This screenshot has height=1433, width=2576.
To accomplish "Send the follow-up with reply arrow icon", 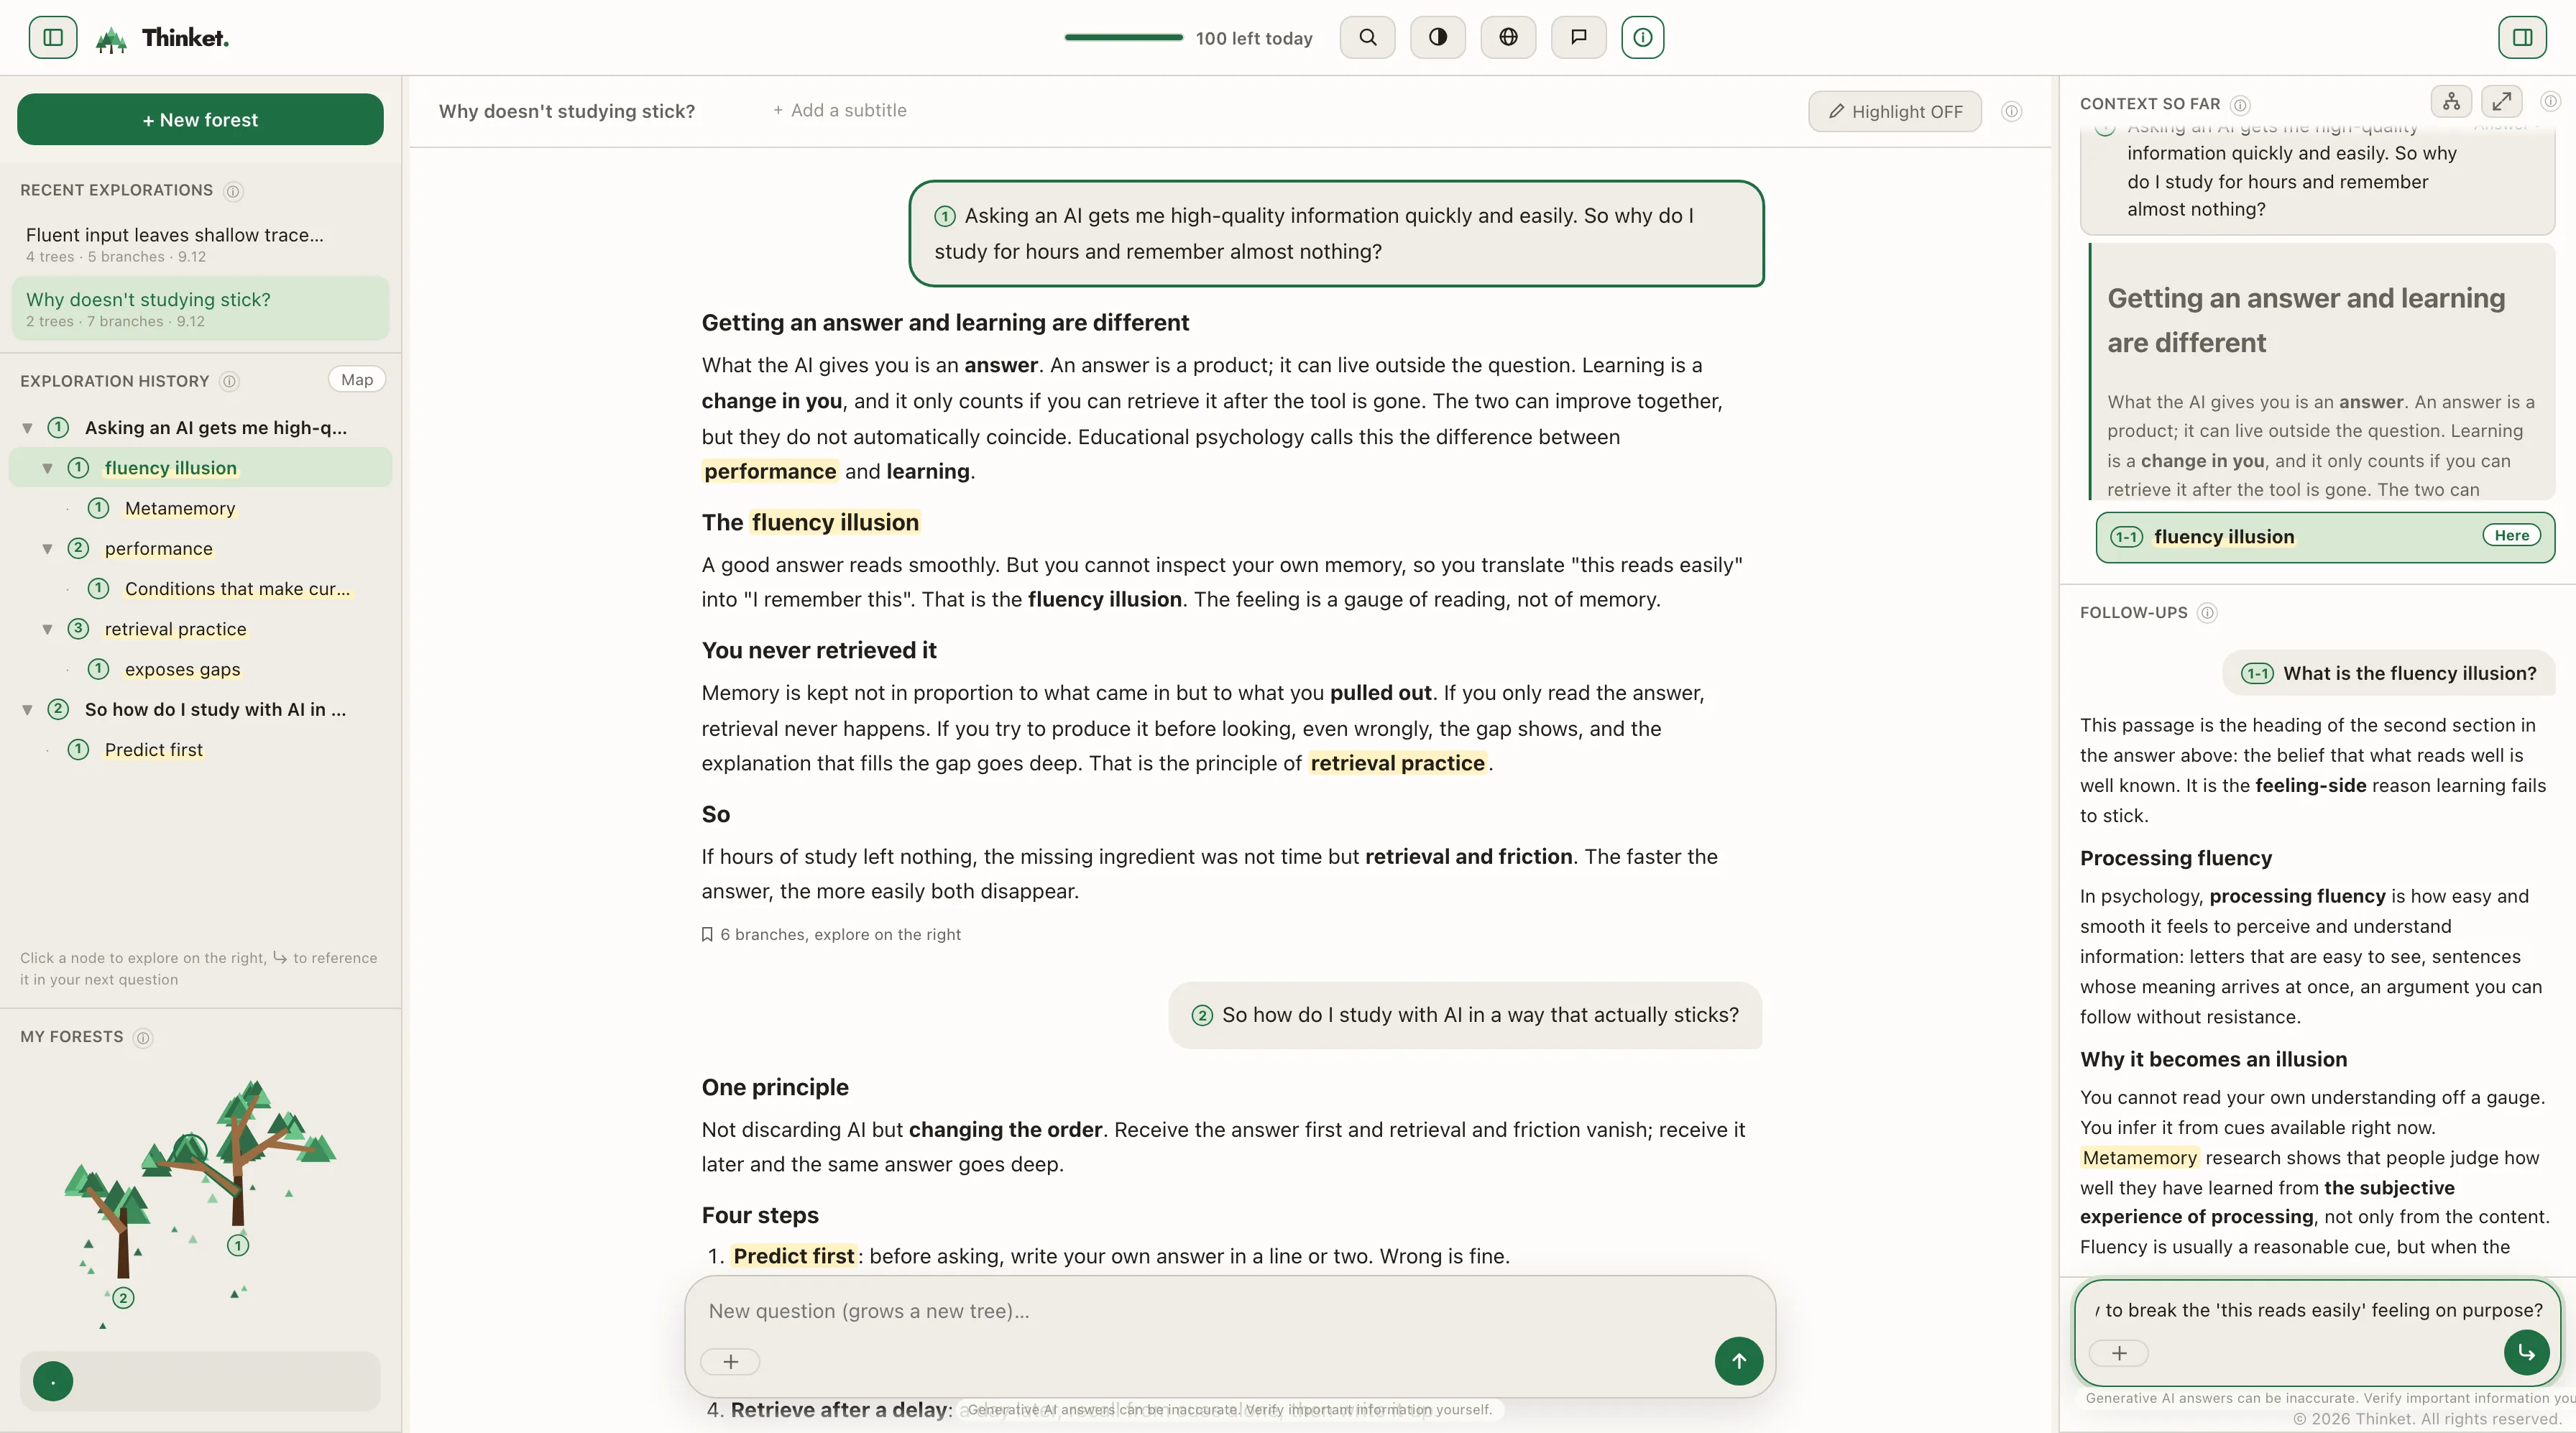I will 2526,1353.
